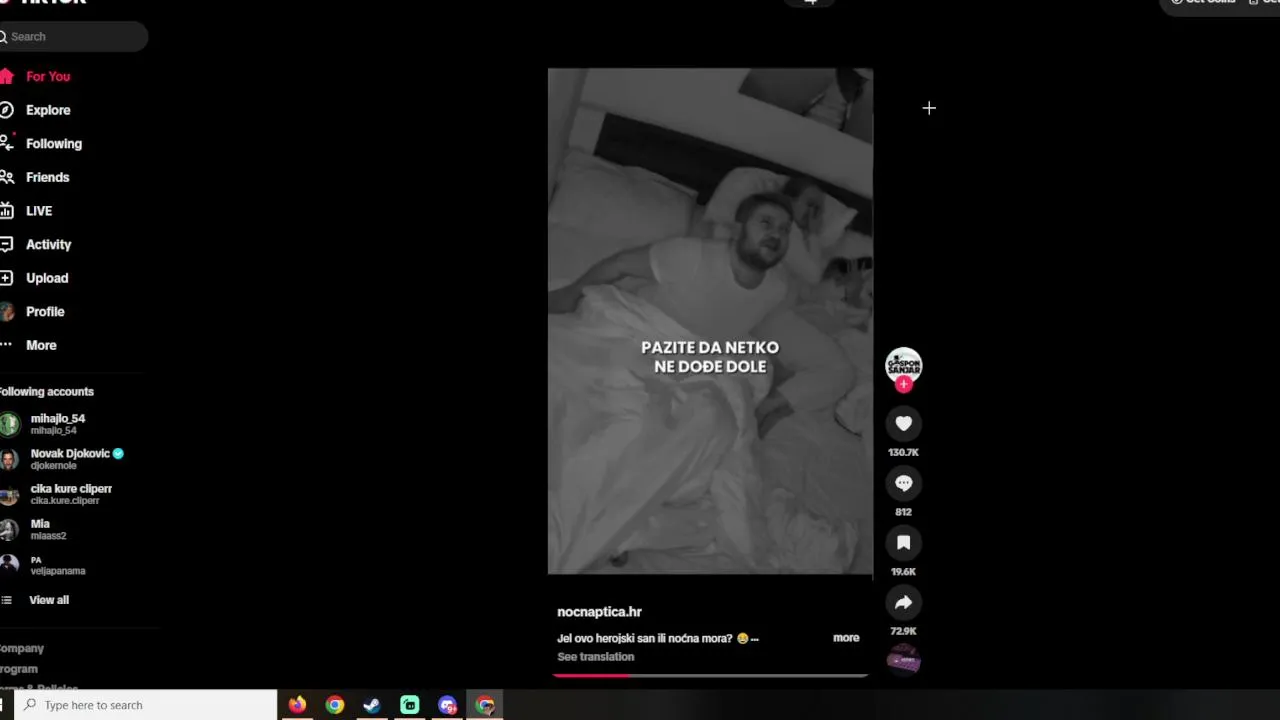Viewport: 1280px width, 720px height.
Task: Open Firefox from the taskbar
Action: (x=297, y=705)
